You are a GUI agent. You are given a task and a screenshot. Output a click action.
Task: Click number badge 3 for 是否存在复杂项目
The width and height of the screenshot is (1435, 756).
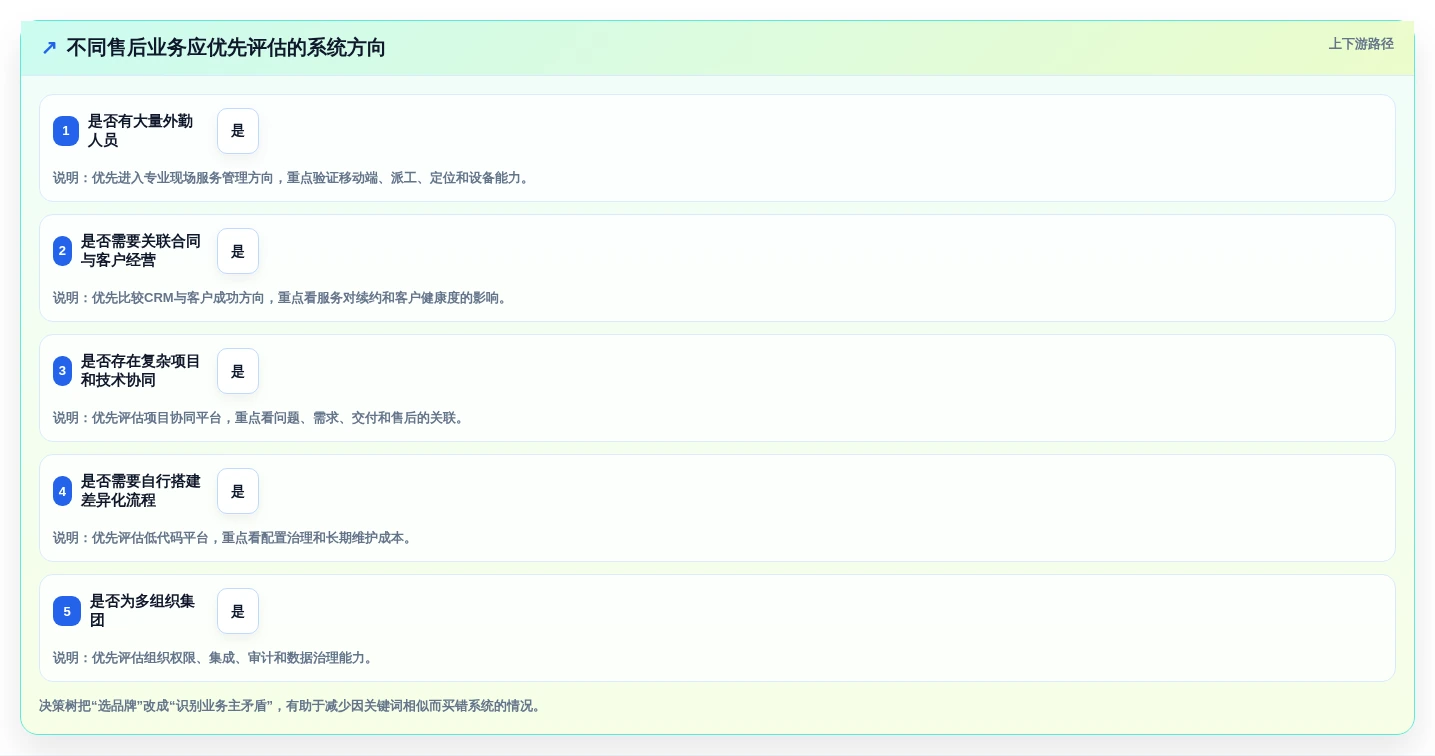pos(62,371)
